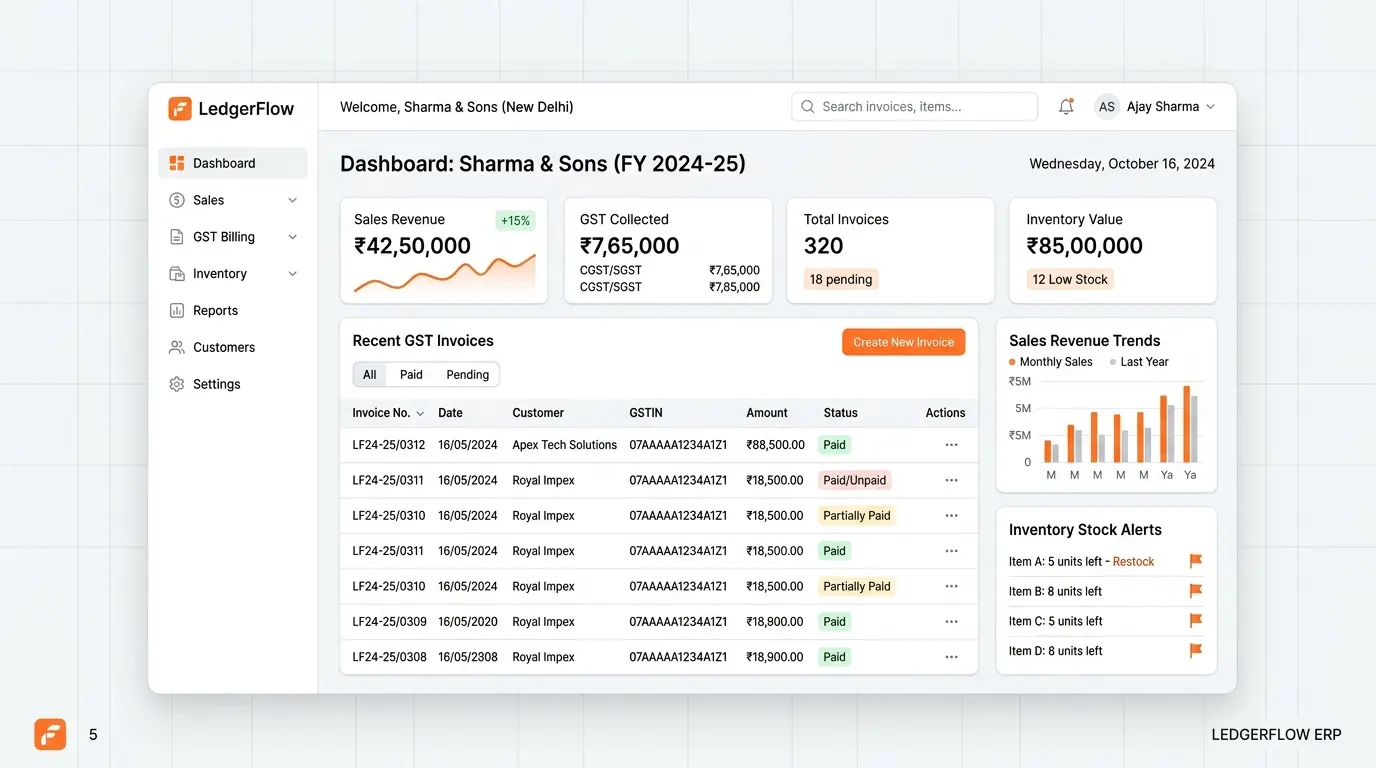The width and height of the screenshot is (1376, 768).
Task: Select the All invoices filter tab
Action: pyautogui.click(x=370, y=375)
